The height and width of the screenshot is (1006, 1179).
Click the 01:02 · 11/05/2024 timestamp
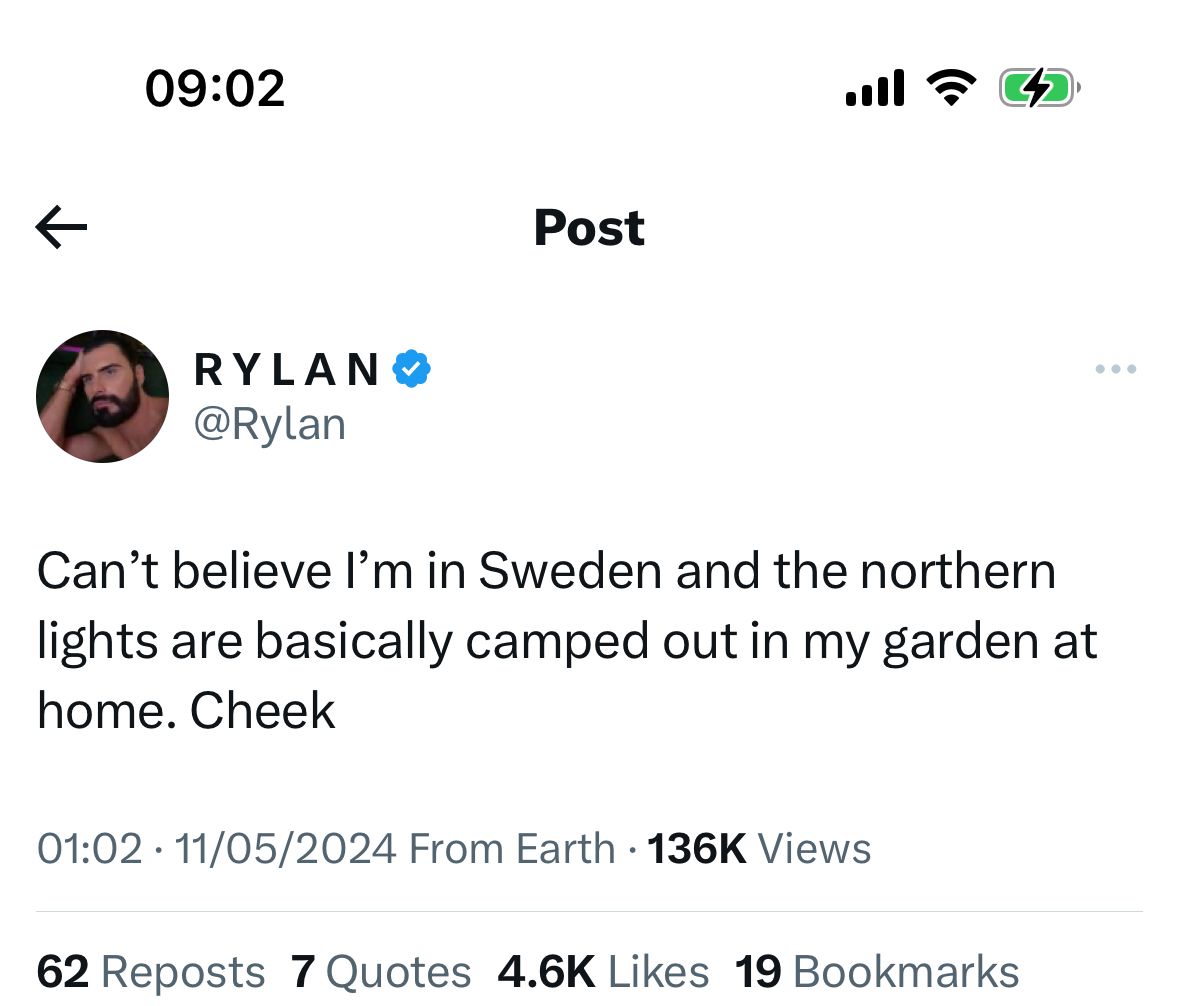coord(217,849)
